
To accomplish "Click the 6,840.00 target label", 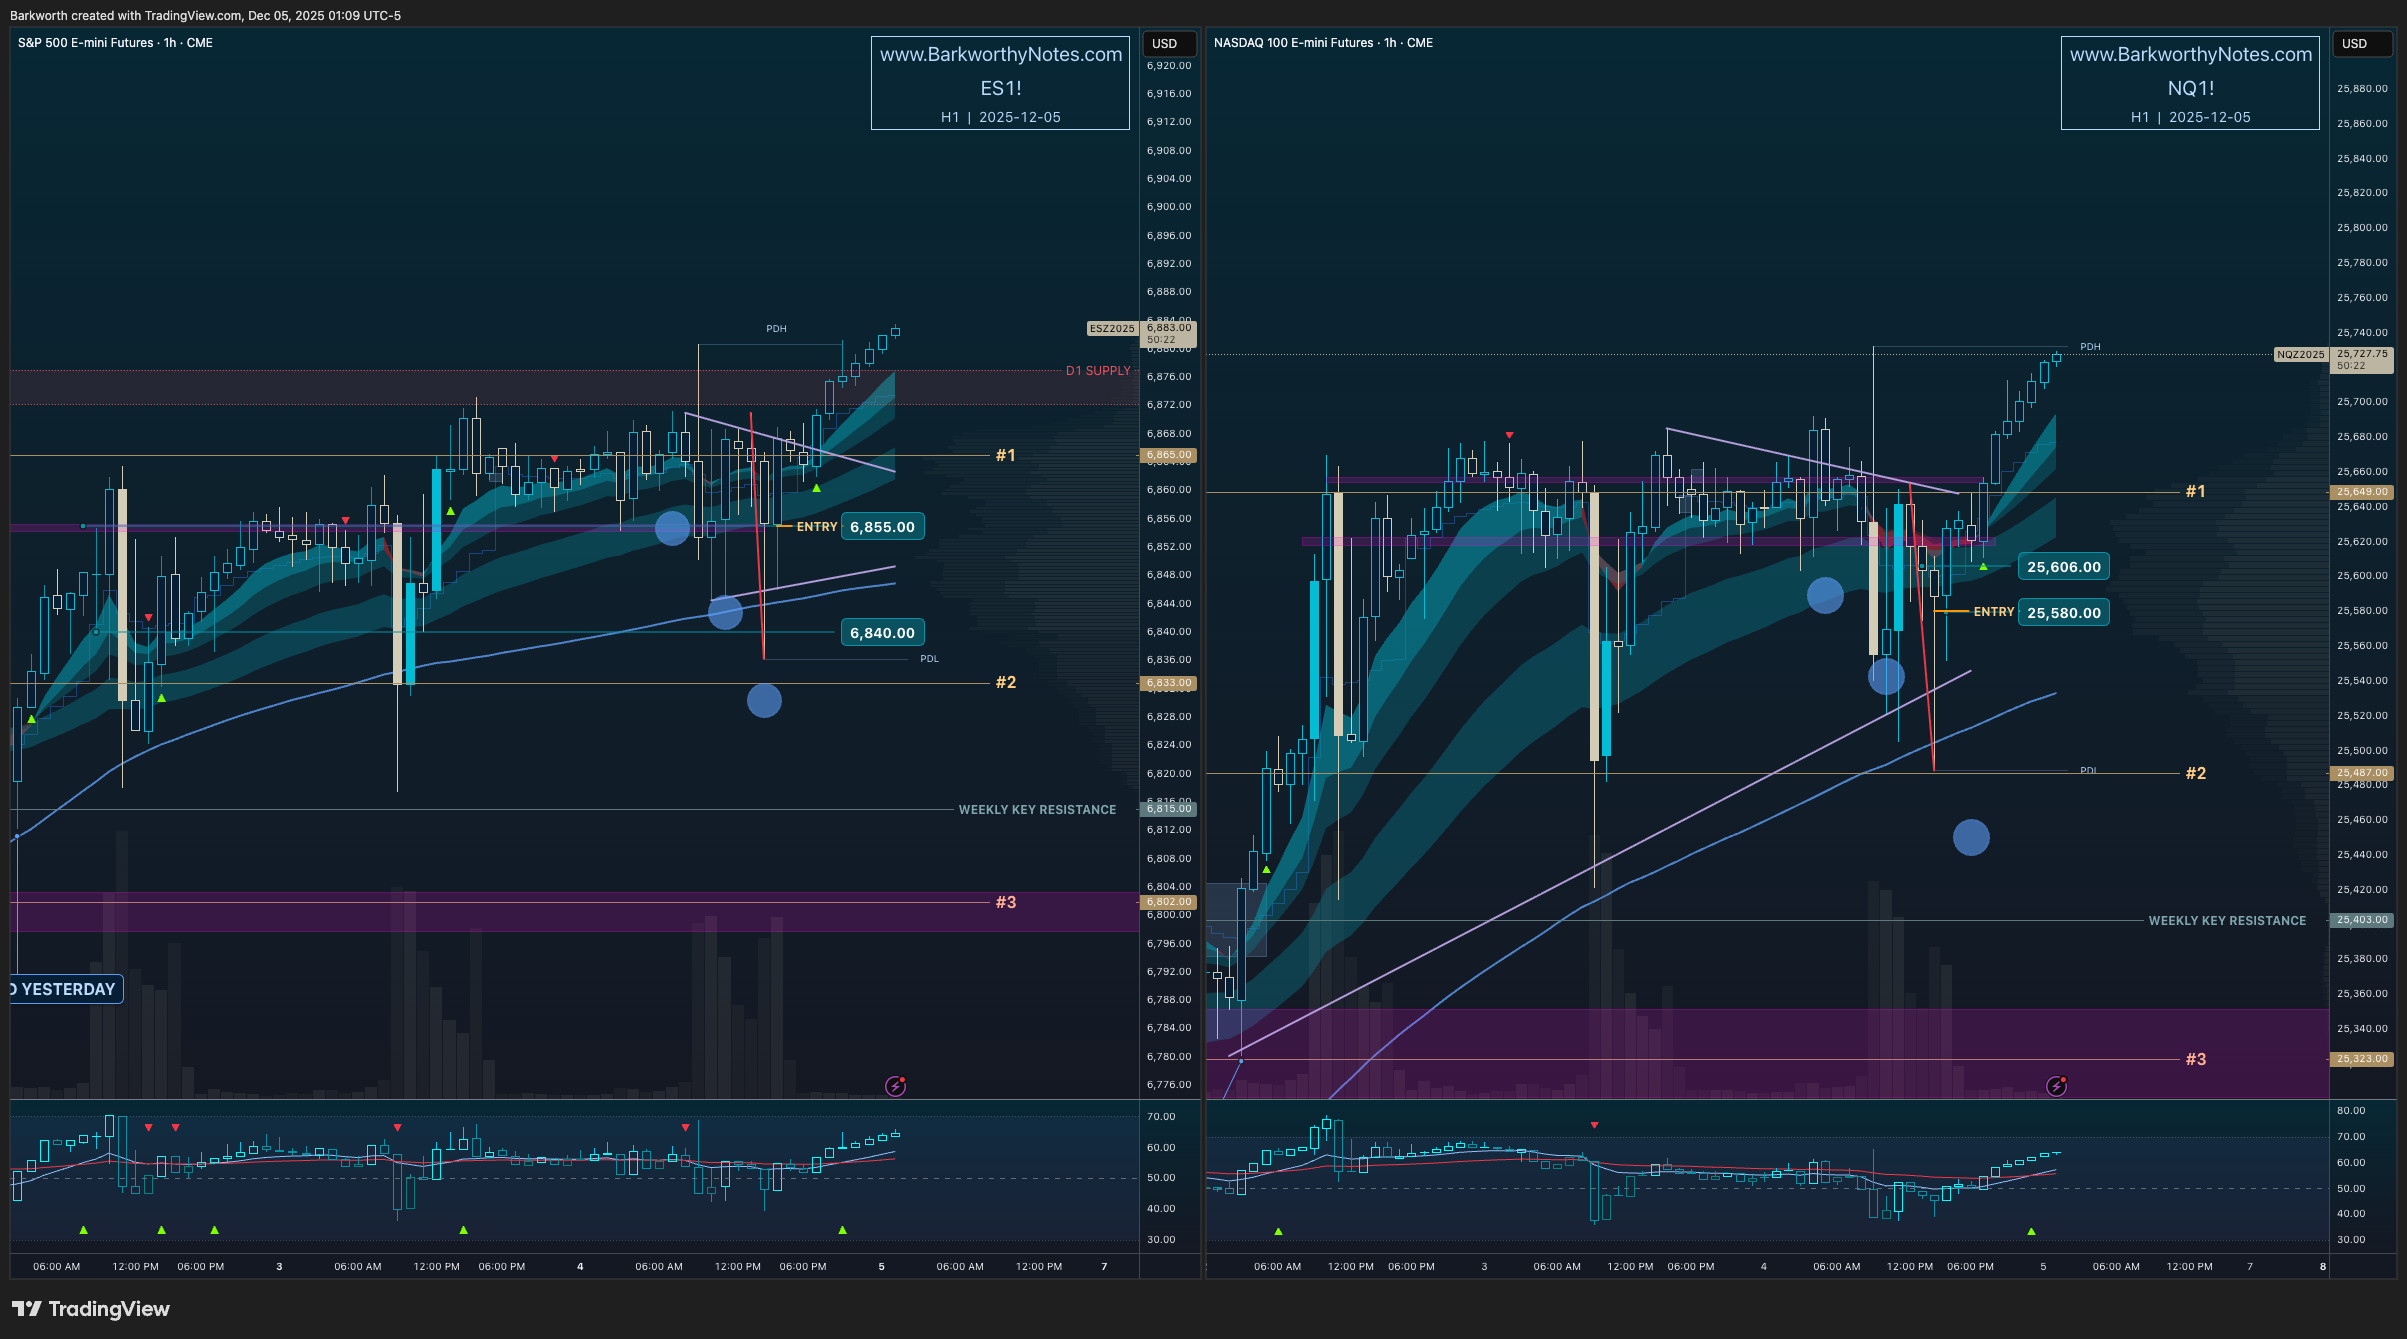I will pos(881,633).
